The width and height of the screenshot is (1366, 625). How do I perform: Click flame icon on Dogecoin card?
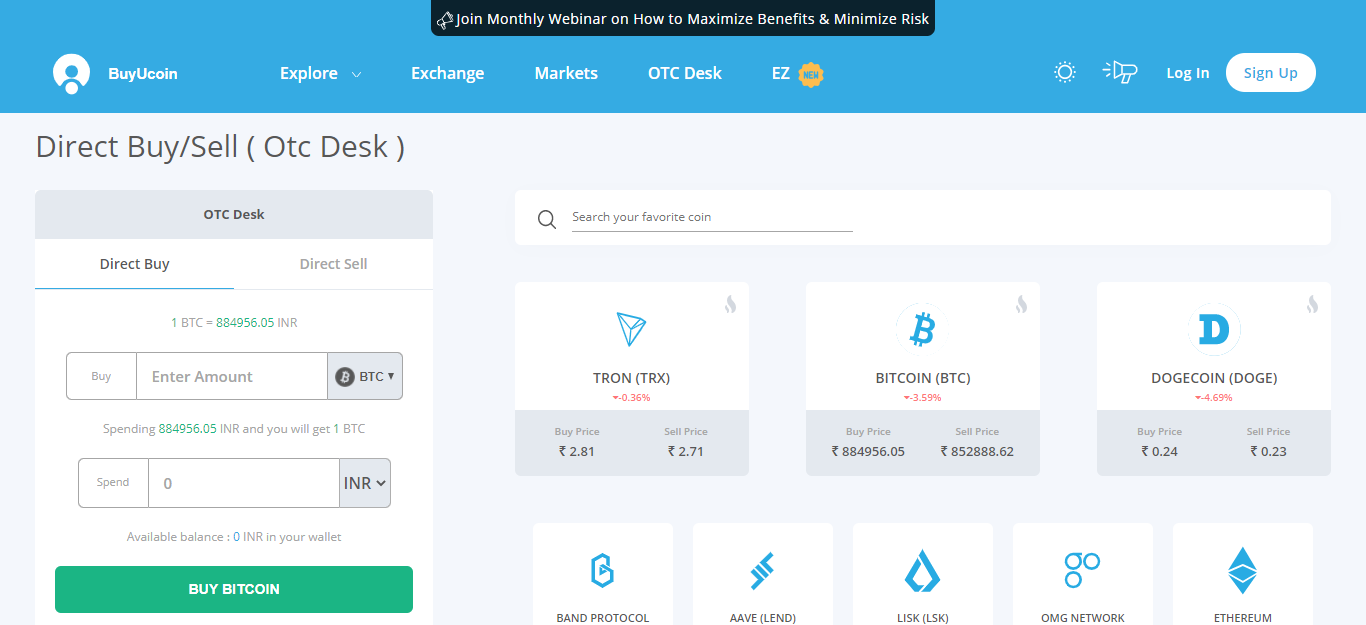[x=1312, y=304]
